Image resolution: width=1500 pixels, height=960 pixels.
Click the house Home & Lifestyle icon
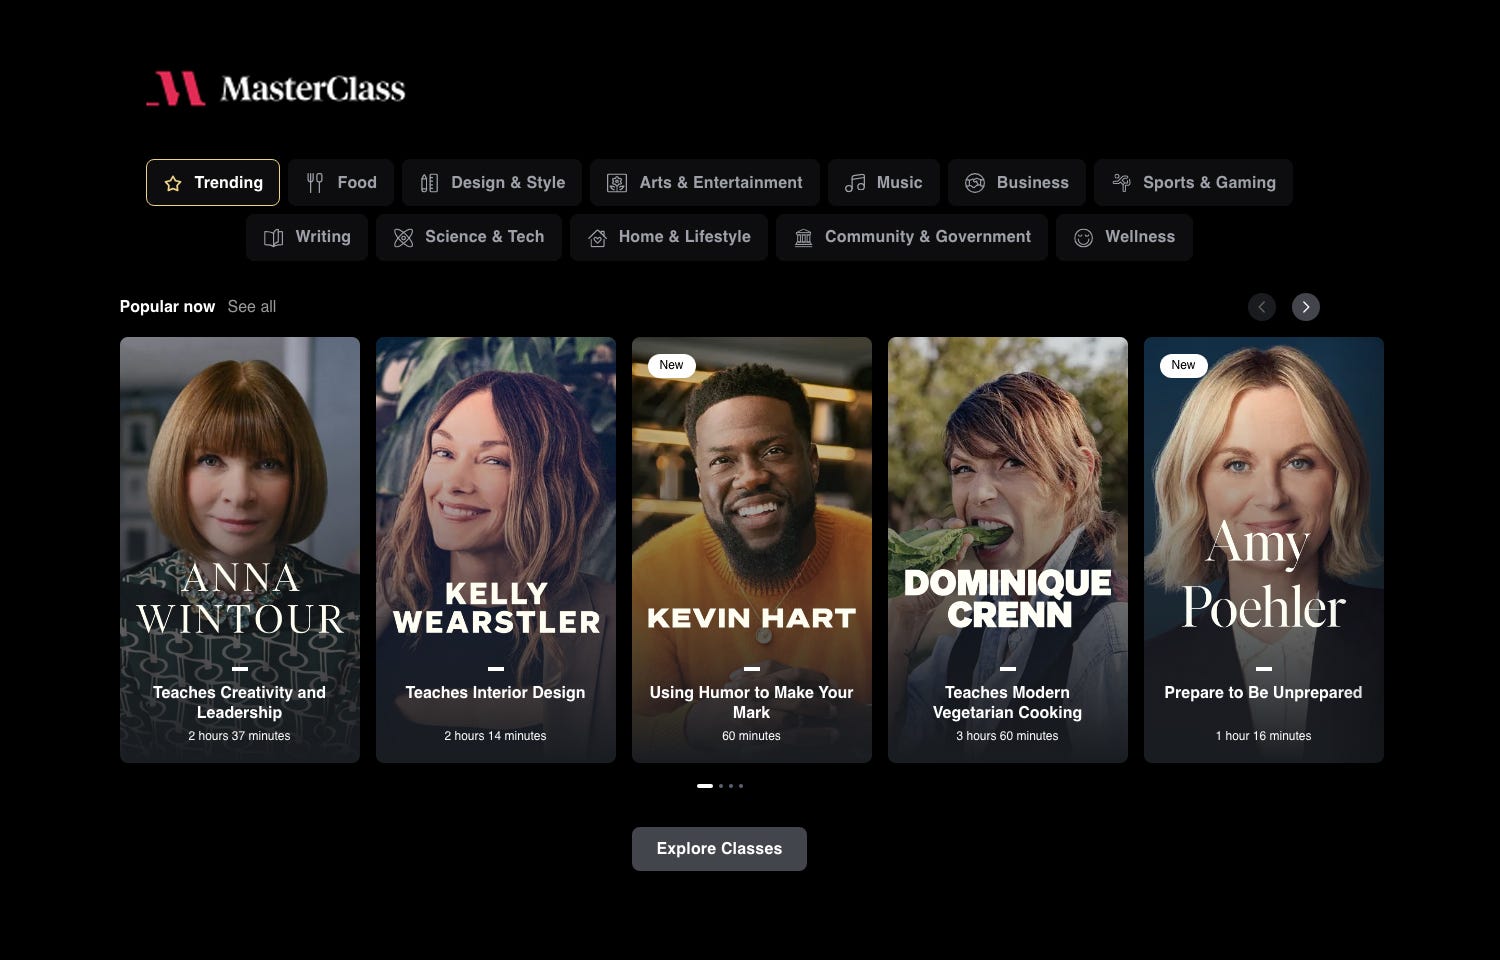(x=597, y=238)
